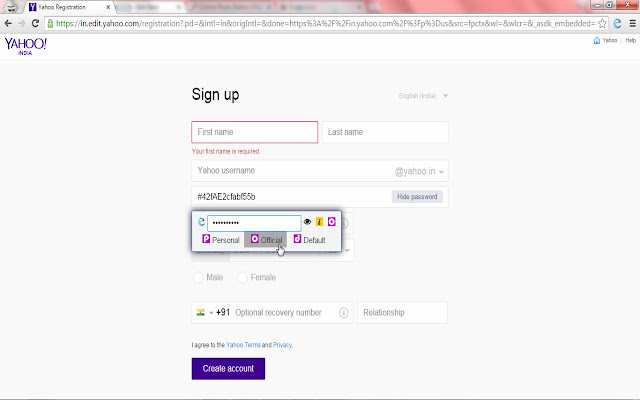Reload the Yahoo Registration page
Image resolution: width=640 pixels, height=400 pixels.
click(36, 23)
